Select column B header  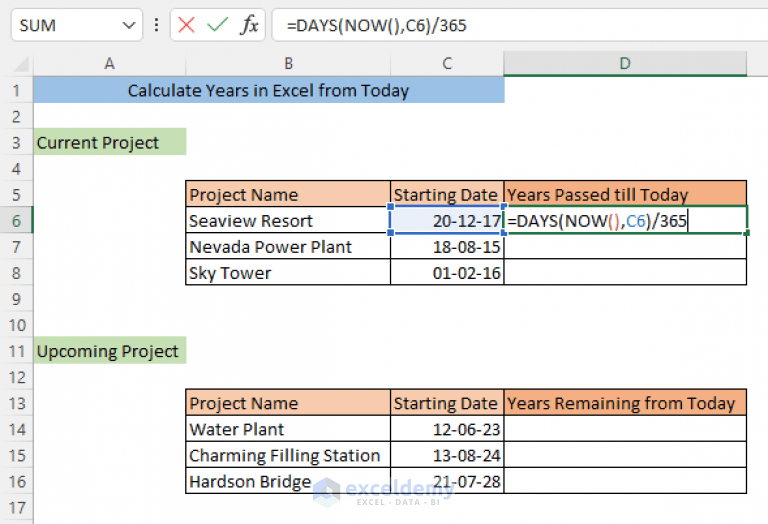tap(288, 64)
